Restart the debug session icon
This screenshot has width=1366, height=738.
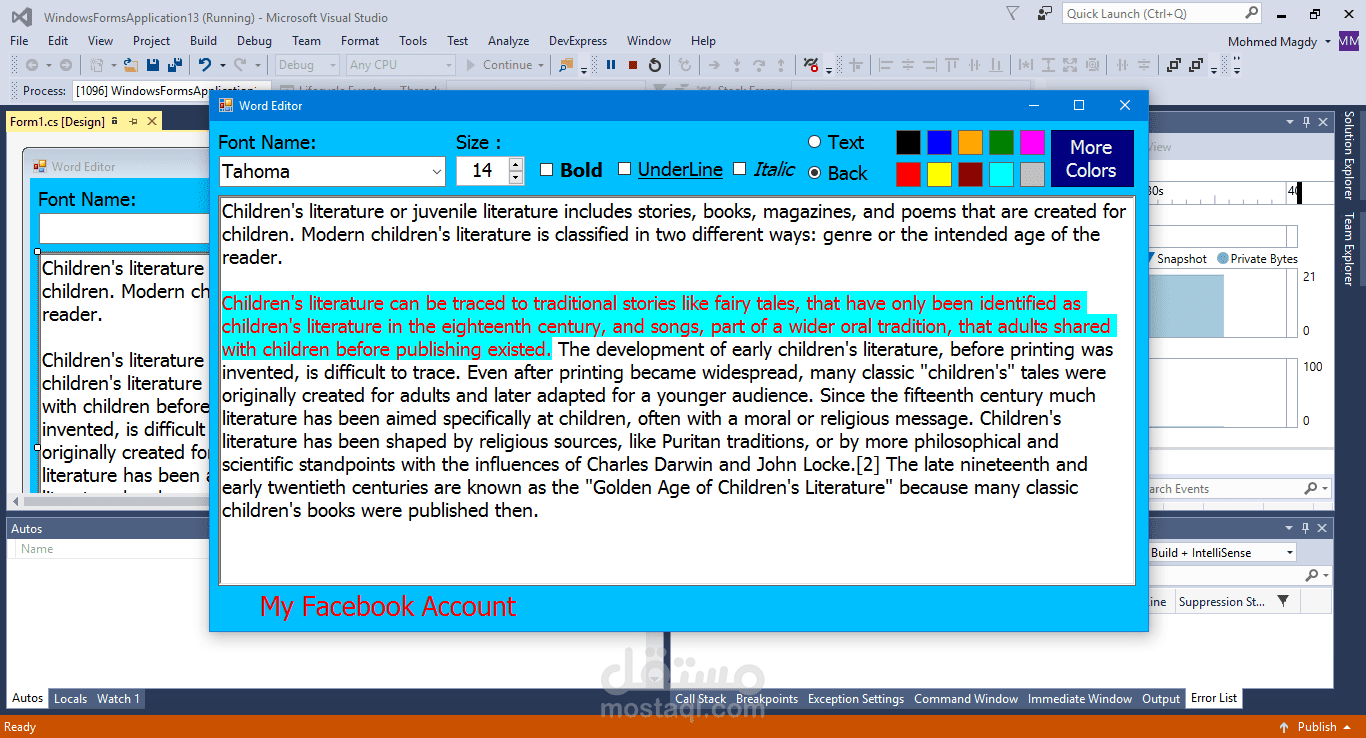(x=655, y=65)
